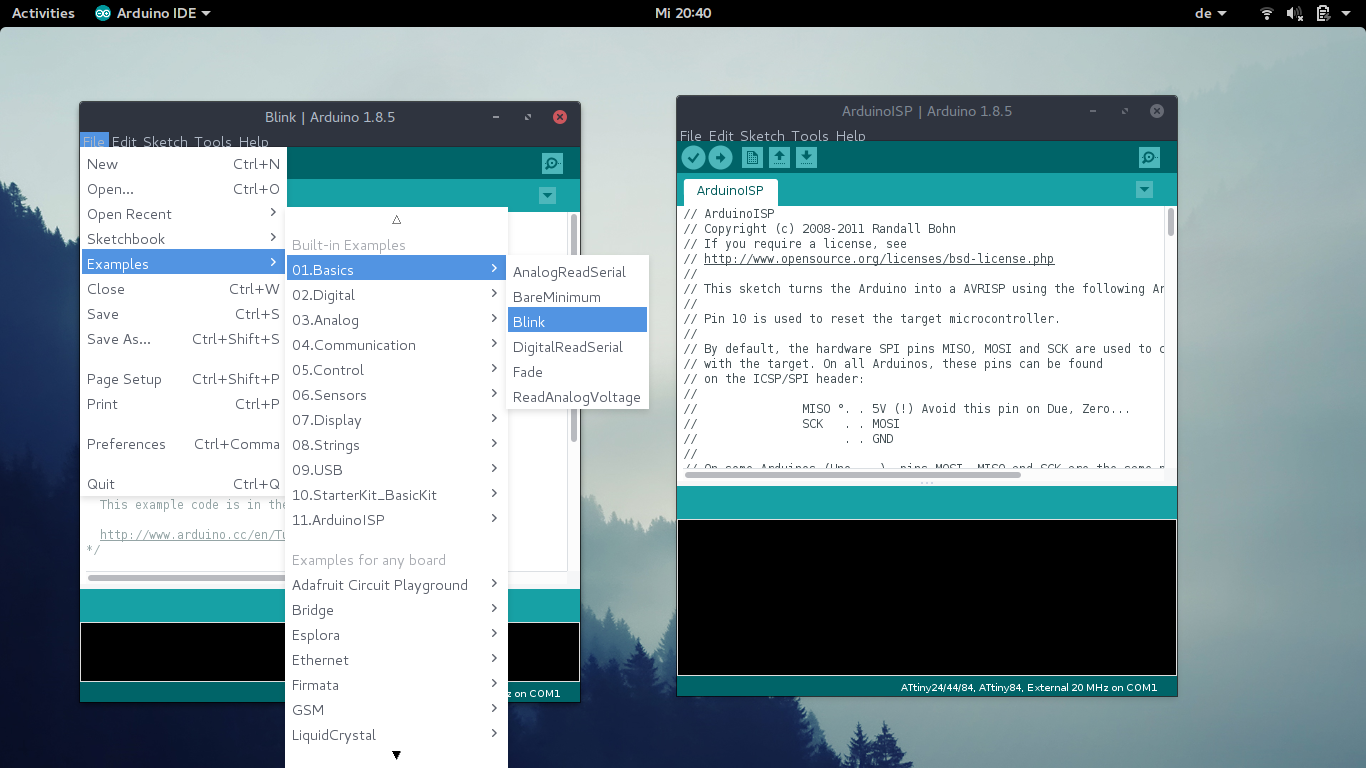The width and height of the screenshot is (1366, 768).
Task: Open the tab options dropdown in ArduinoISP window
Action: tap(1145, 190)
